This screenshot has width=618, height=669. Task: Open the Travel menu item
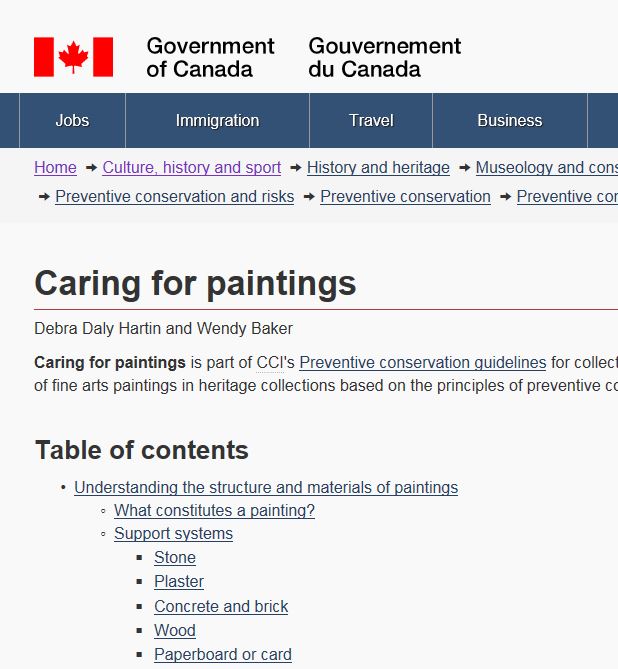pos(371,120)
